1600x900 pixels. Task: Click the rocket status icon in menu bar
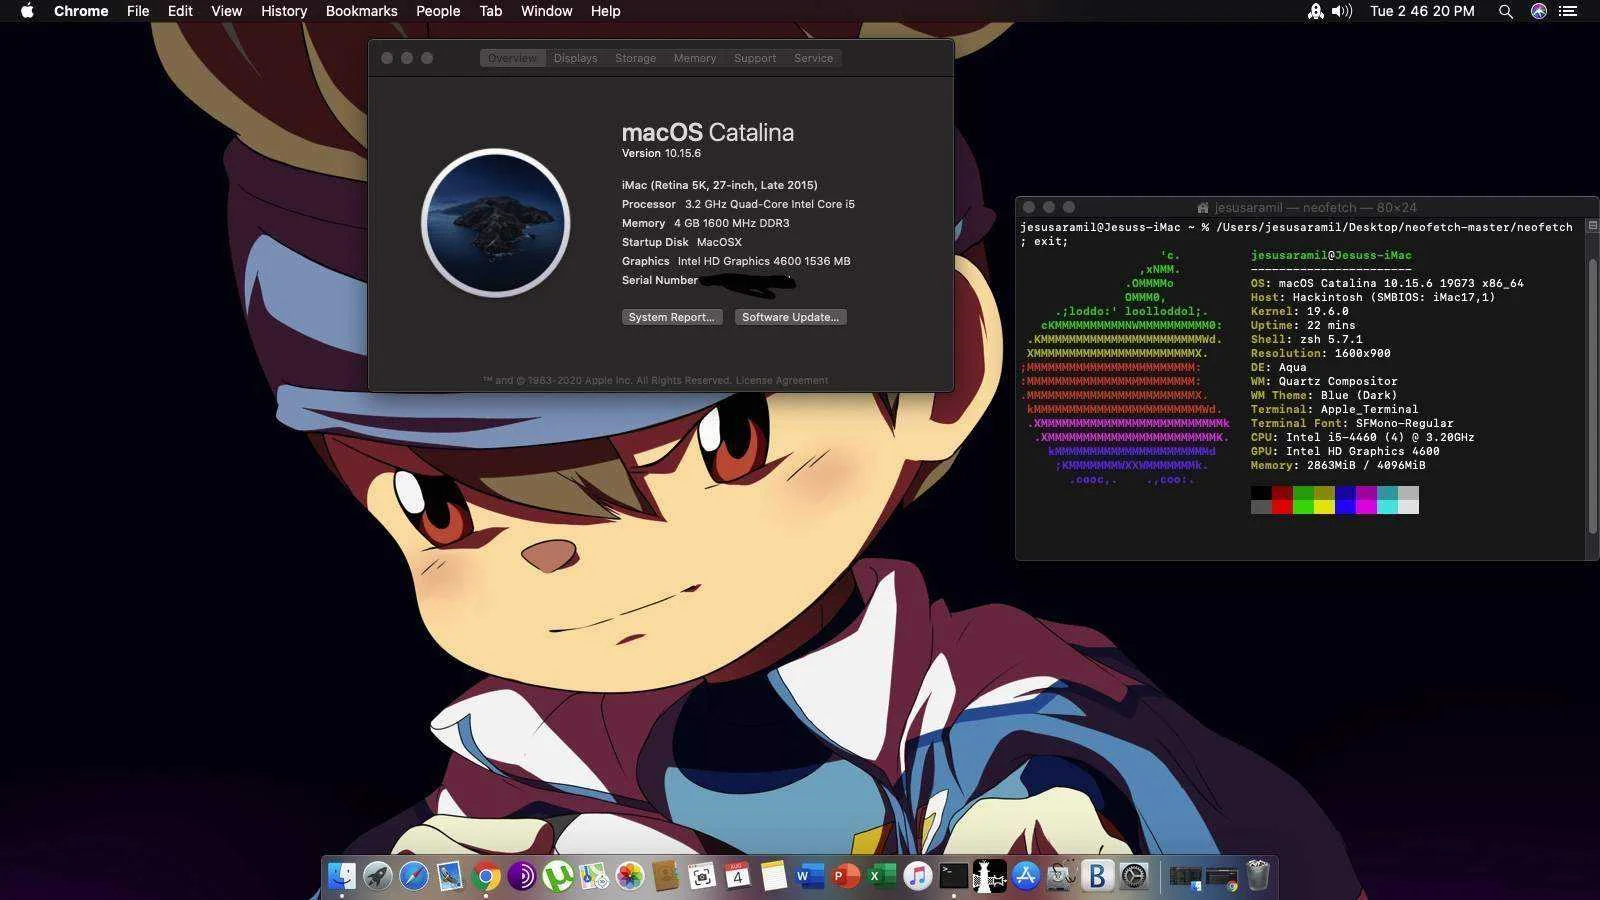point(1315,11)
